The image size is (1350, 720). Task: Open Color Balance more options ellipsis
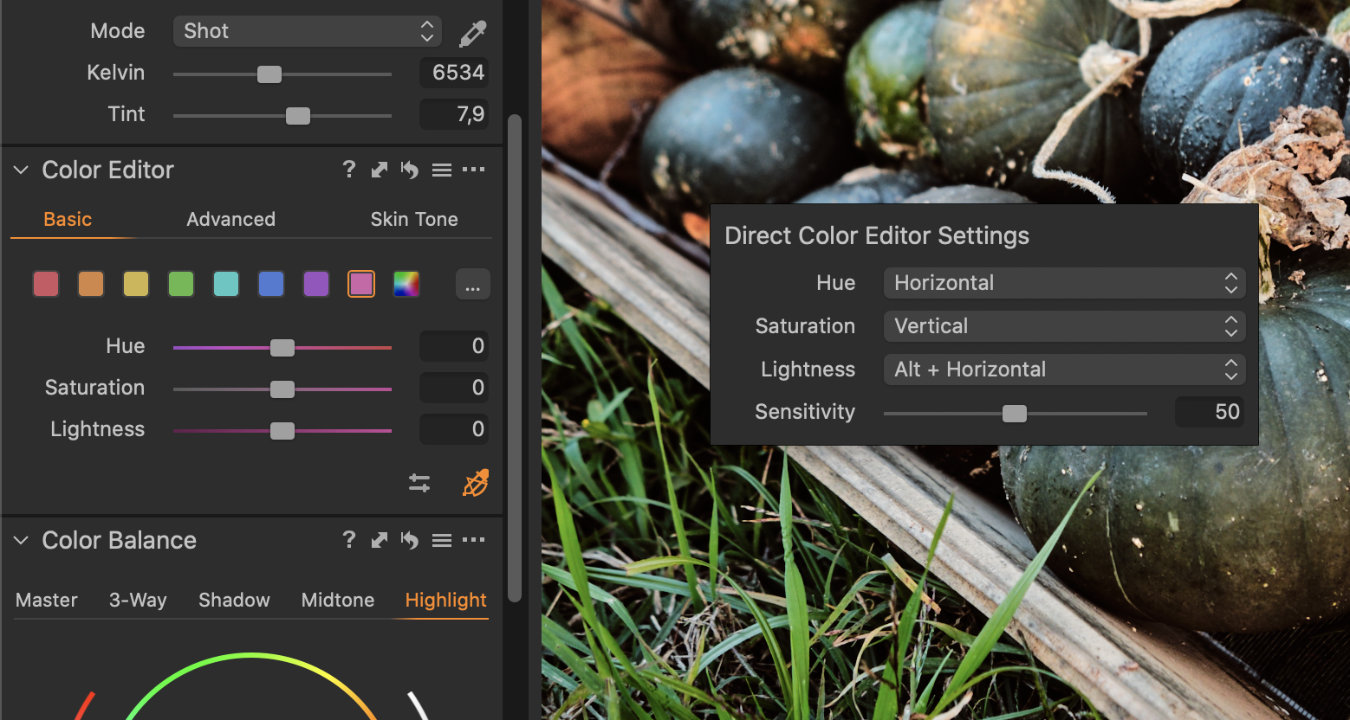[474, 540]
